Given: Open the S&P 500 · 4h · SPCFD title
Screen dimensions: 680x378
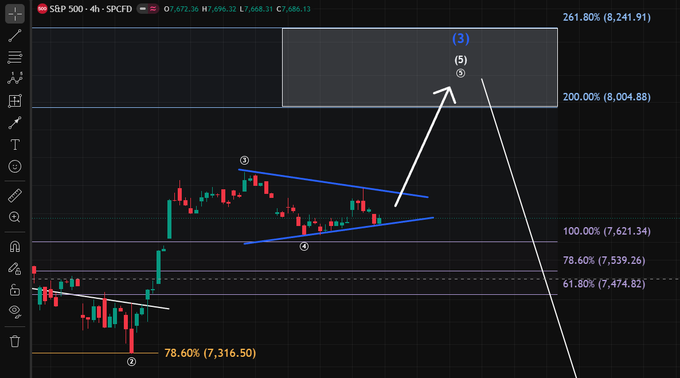Looking at the screenshot, I should tap(91, 9).
